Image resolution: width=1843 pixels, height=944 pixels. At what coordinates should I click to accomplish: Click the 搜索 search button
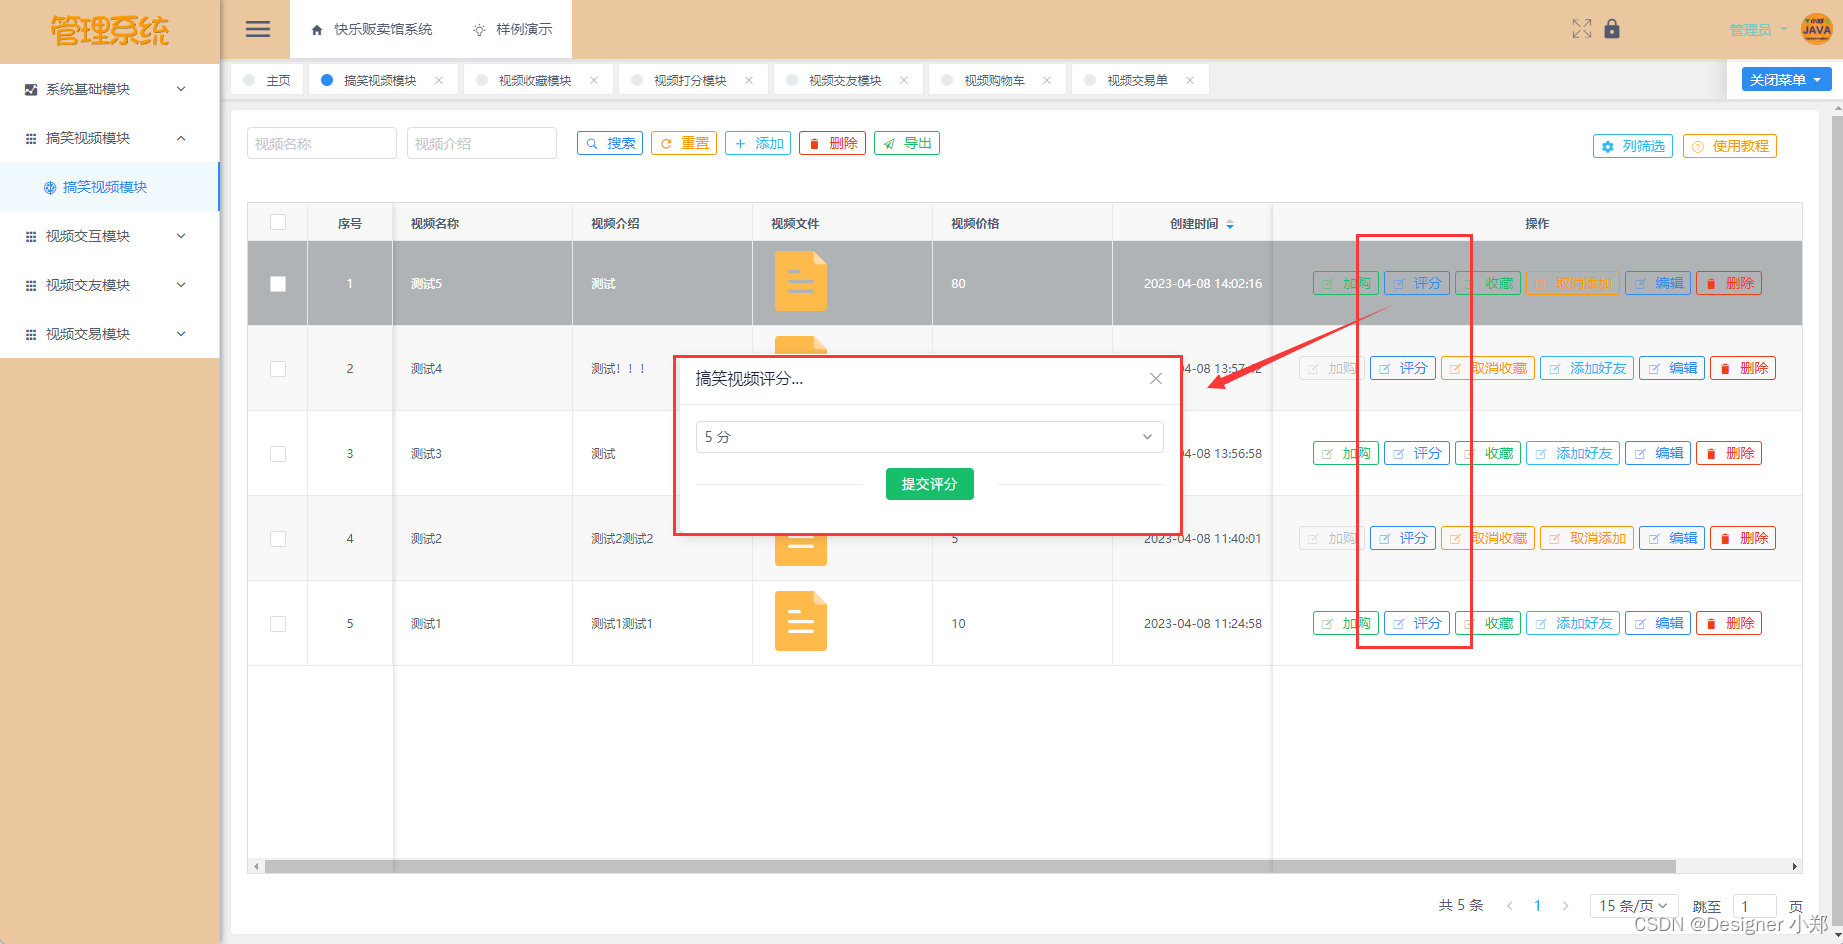pyautogui.click(x=610, y=143)
